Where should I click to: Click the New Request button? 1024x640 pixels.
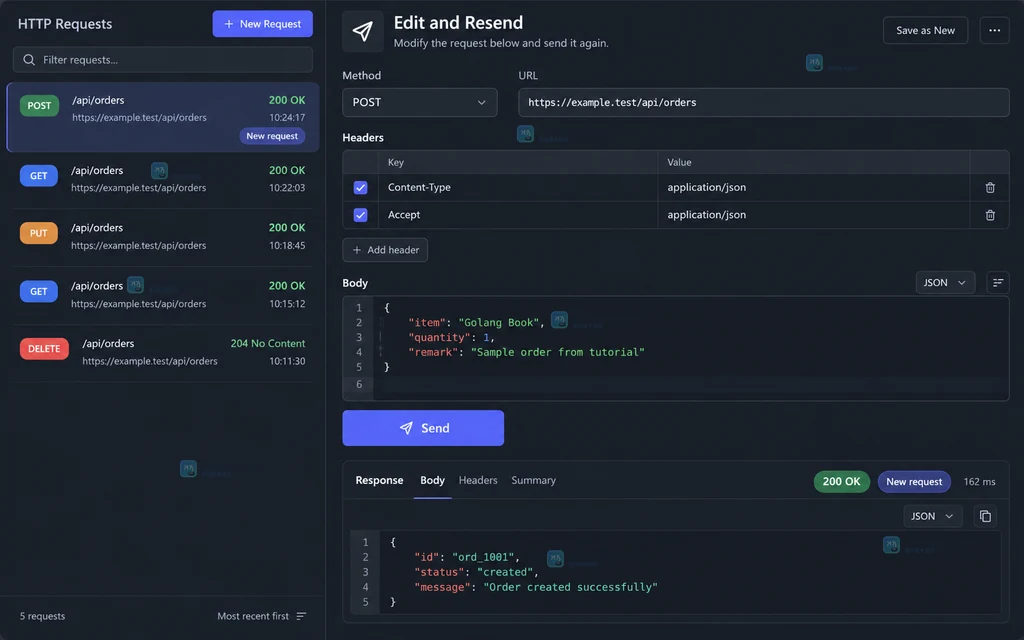[x=263, y=24]
